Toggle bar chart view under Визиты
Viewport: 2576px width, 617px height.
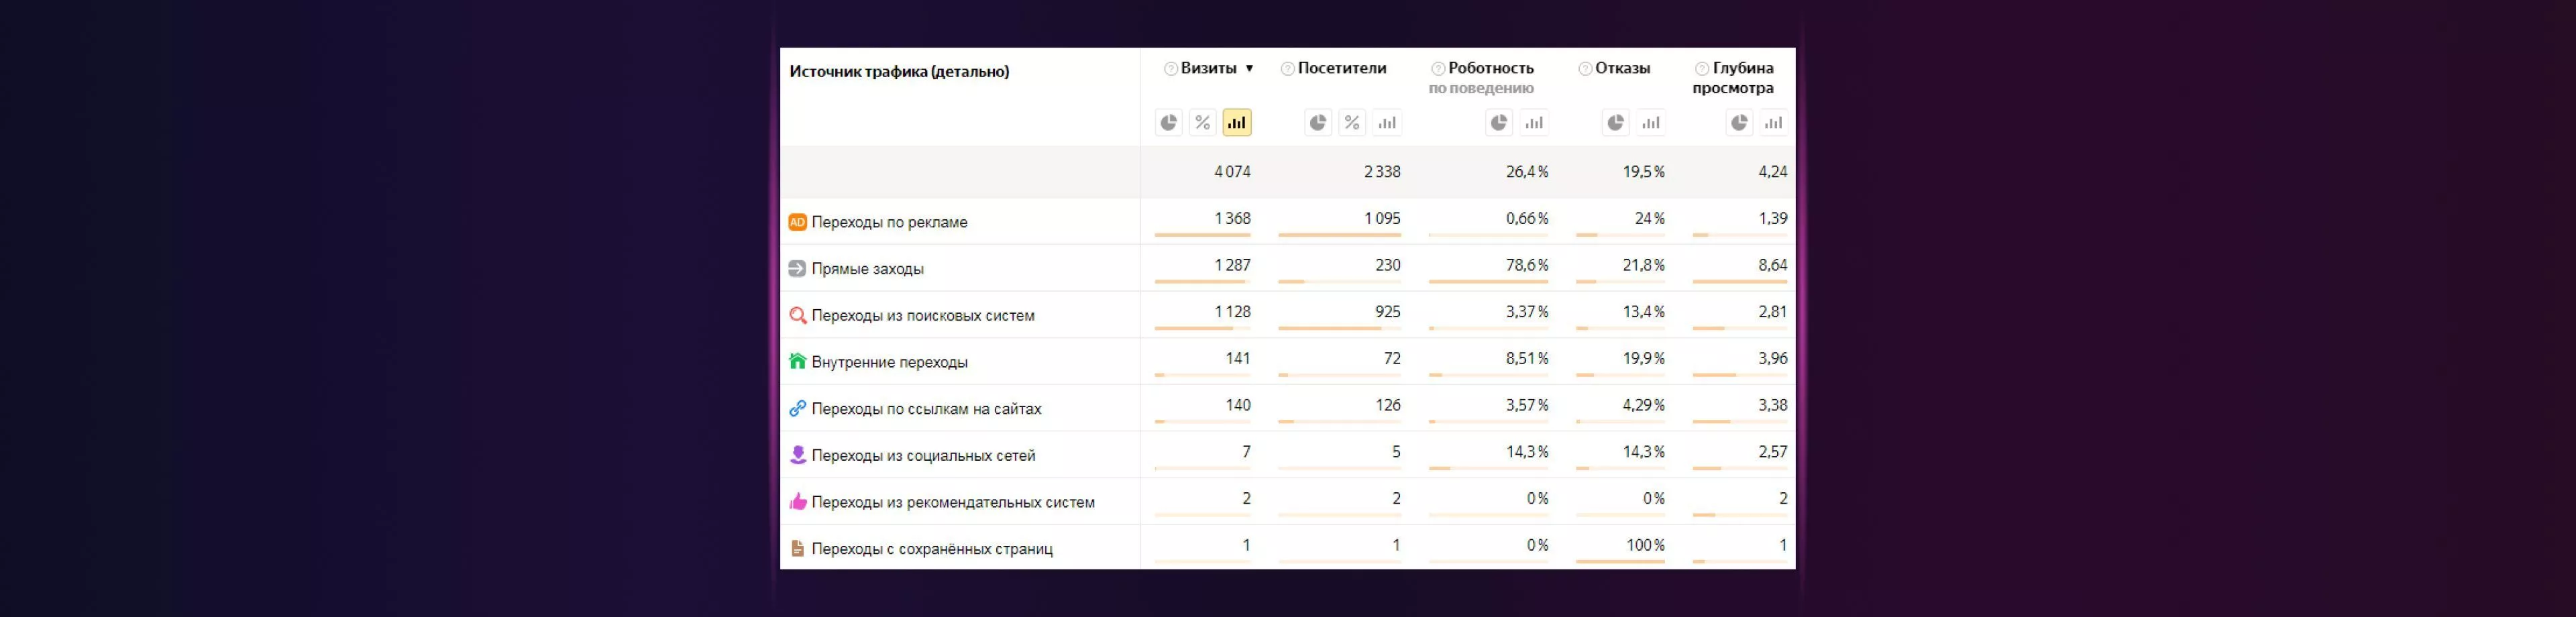point(1237,123)
